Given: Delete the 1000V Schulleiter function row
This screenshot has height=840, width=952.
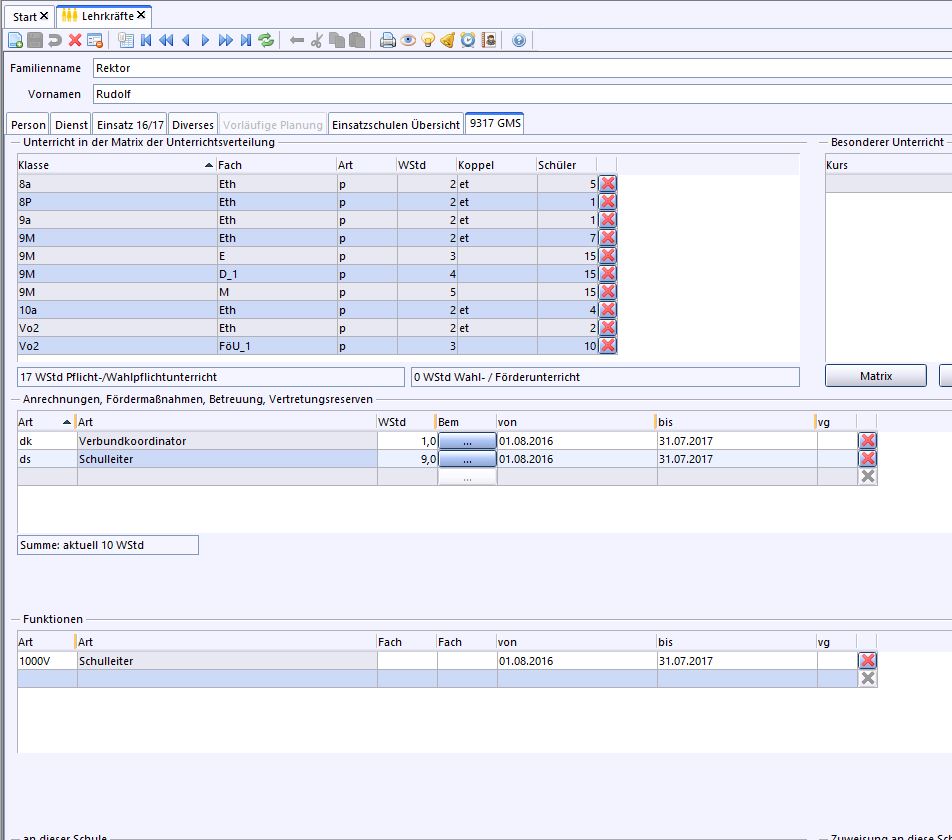Looking at the screenshot, I should tap(868, 660).
